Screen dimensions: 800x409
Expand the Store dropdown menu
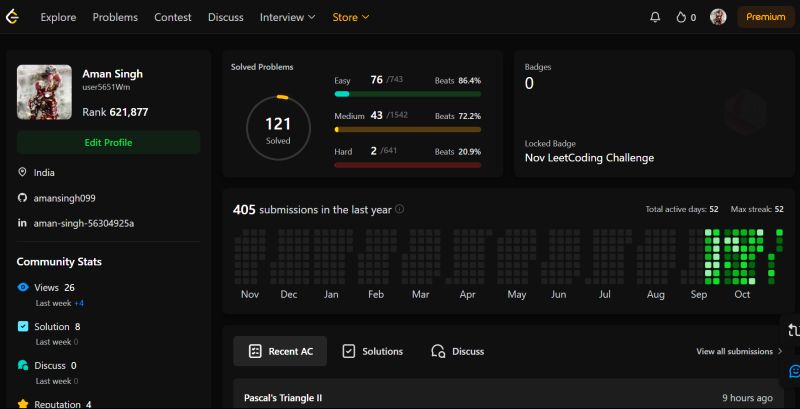351,17
